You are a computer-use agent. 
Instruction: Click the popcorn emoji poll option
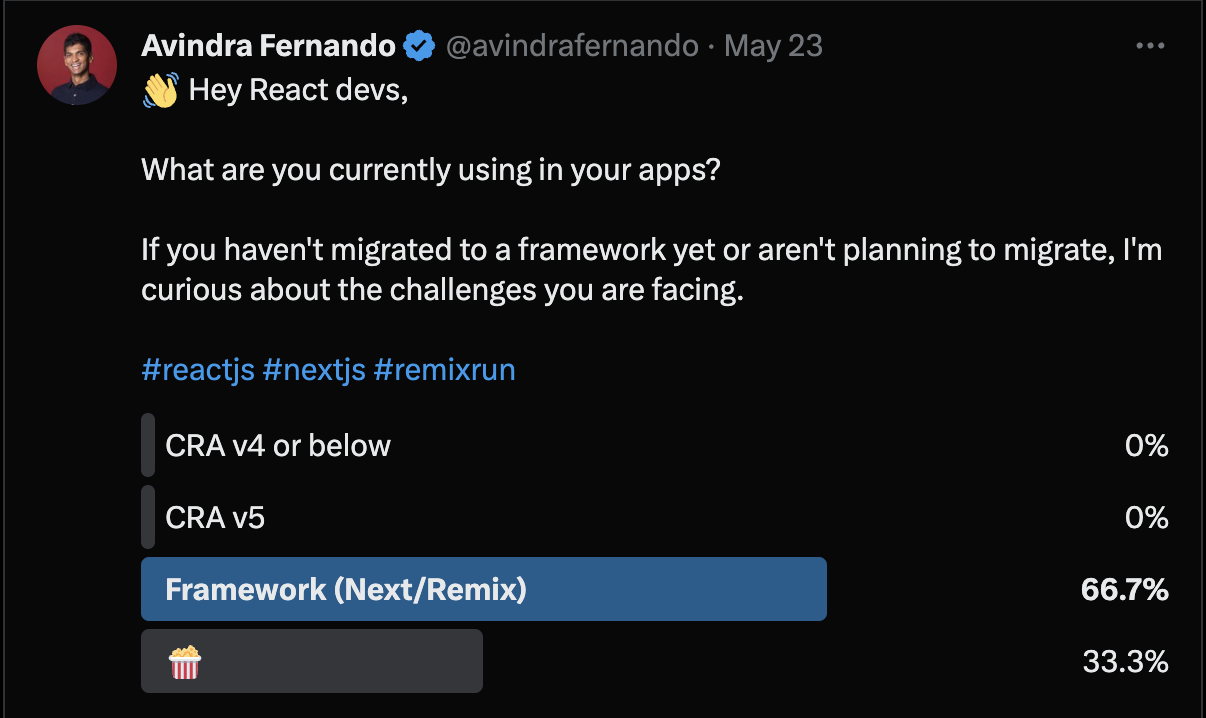click(311, 661)
